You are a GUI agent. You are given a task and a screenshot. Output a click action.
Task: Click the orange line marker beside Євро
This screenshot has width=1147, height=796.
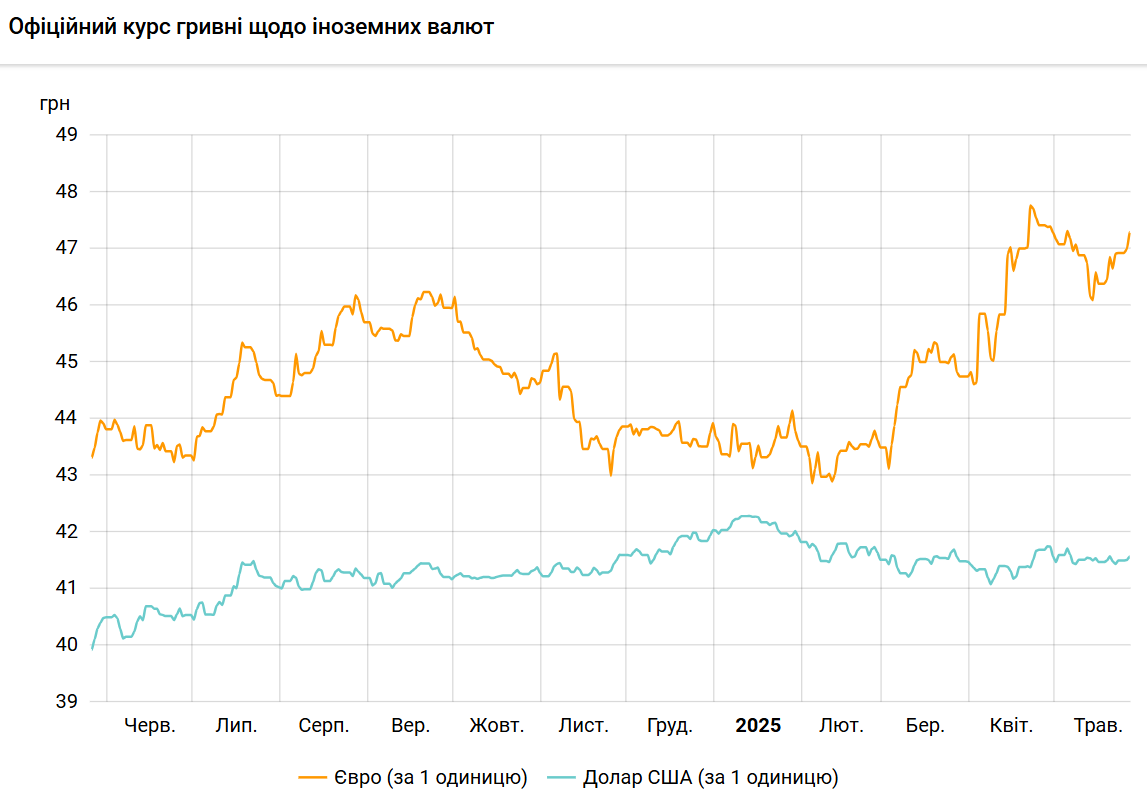point(314,777)
